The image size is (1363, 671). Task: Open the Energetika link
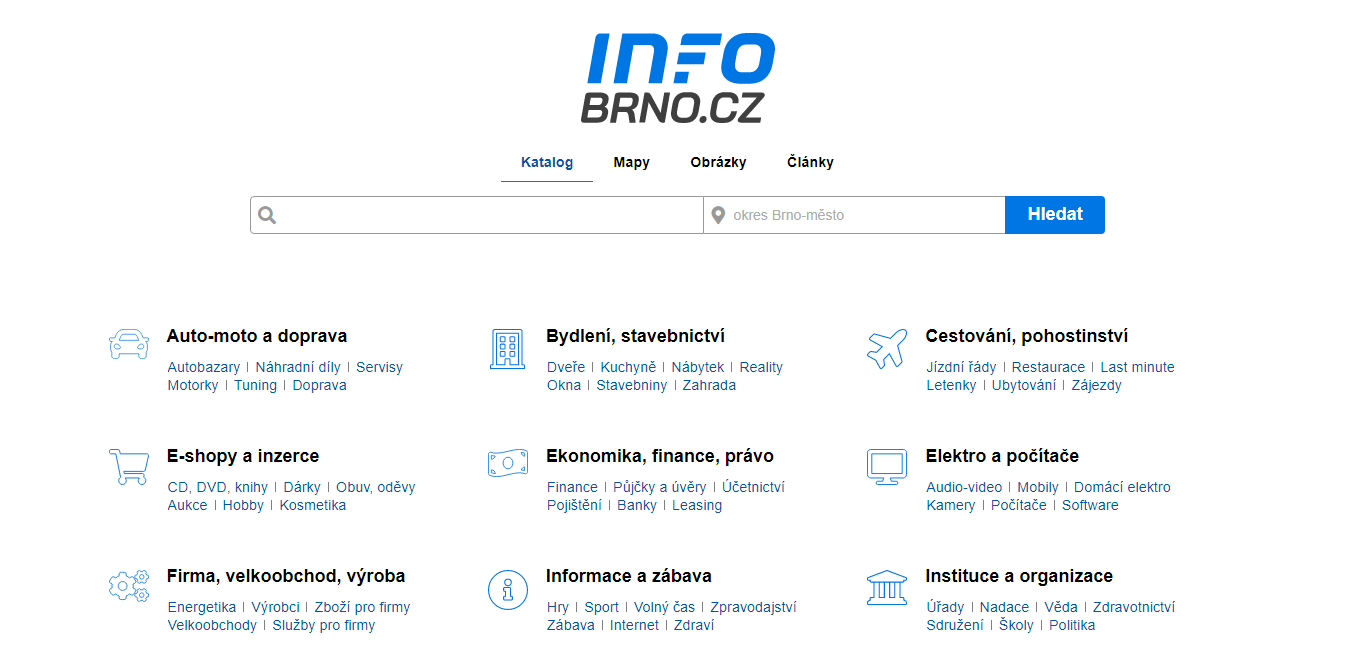click(x=202, y=607)
